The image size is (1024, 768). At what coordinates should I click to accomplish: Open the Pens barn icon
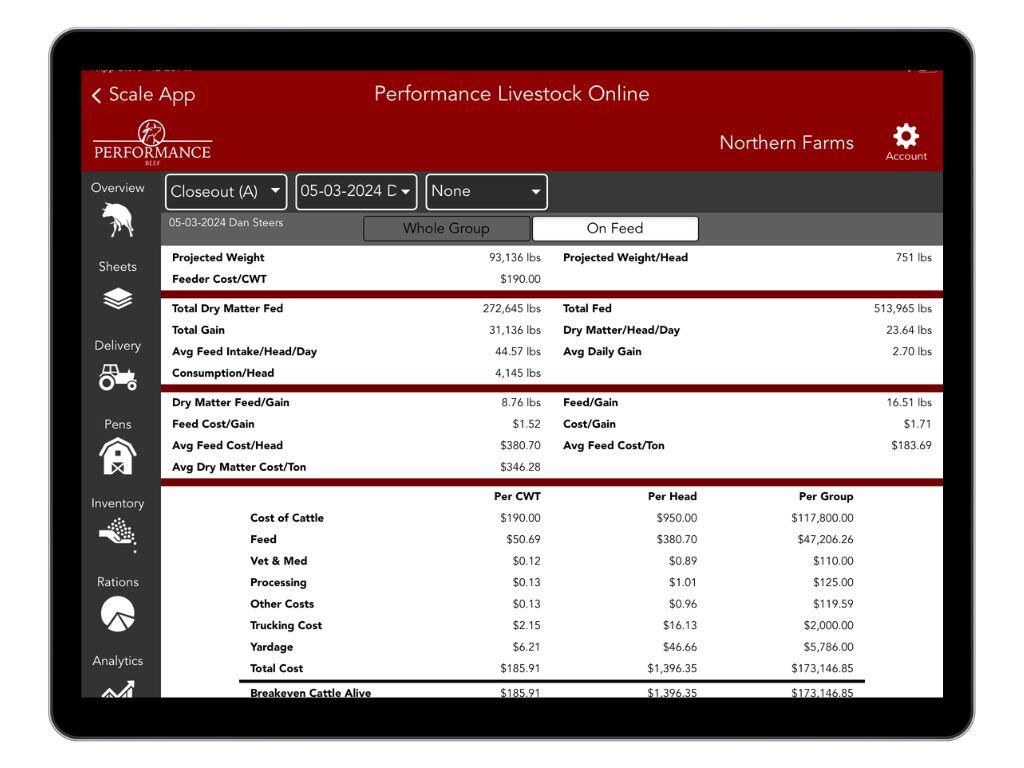pos(118,456)
